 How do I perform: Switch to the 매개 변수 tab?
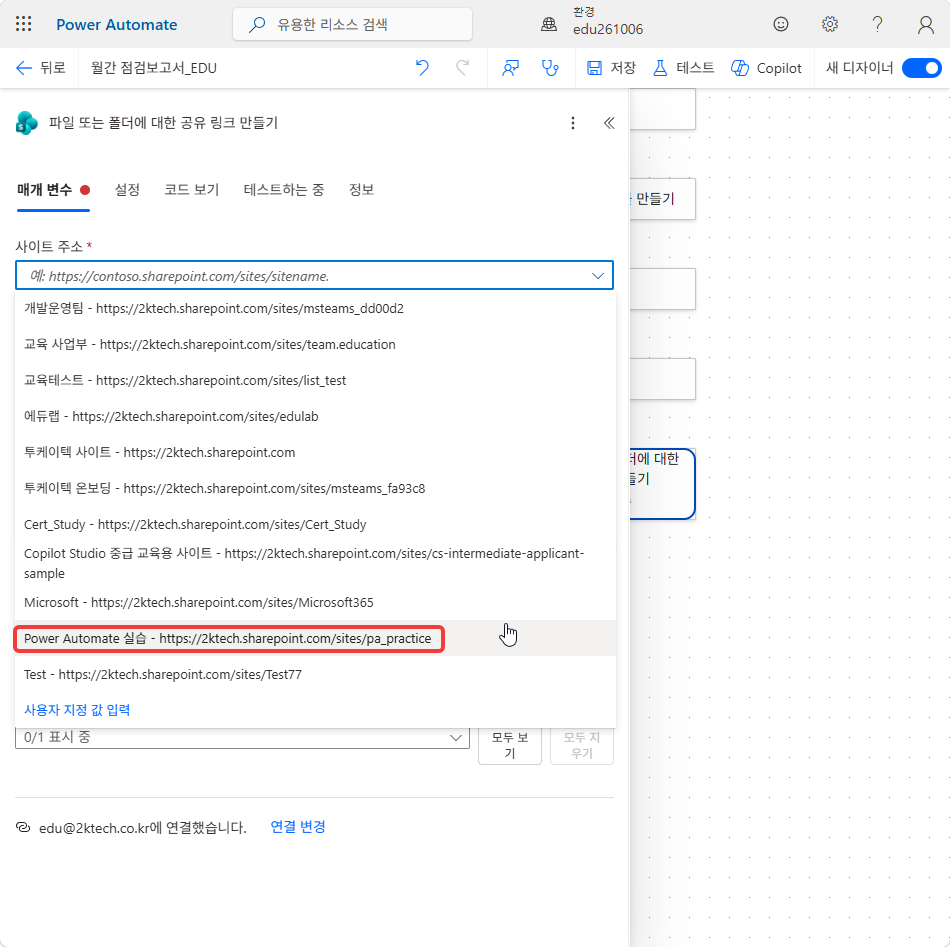coord(53,190)
